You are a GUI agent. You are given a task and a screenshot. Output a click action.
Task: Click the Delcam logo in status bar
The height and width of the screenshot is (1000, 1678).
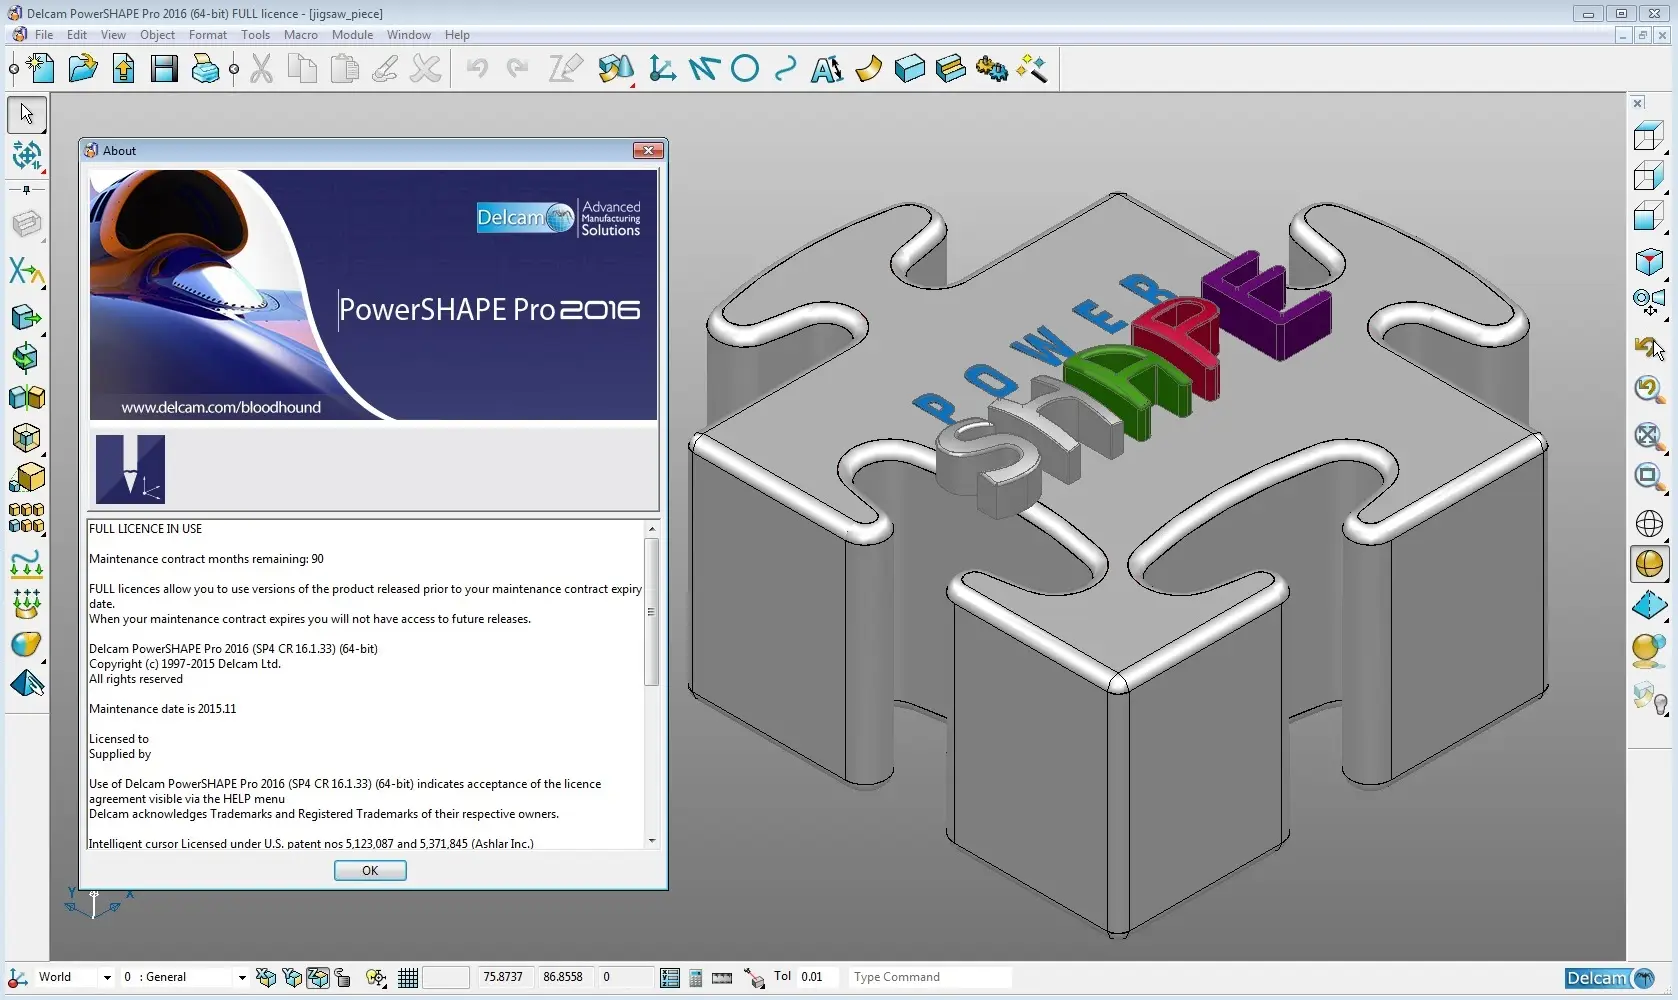pos(1610,978)
